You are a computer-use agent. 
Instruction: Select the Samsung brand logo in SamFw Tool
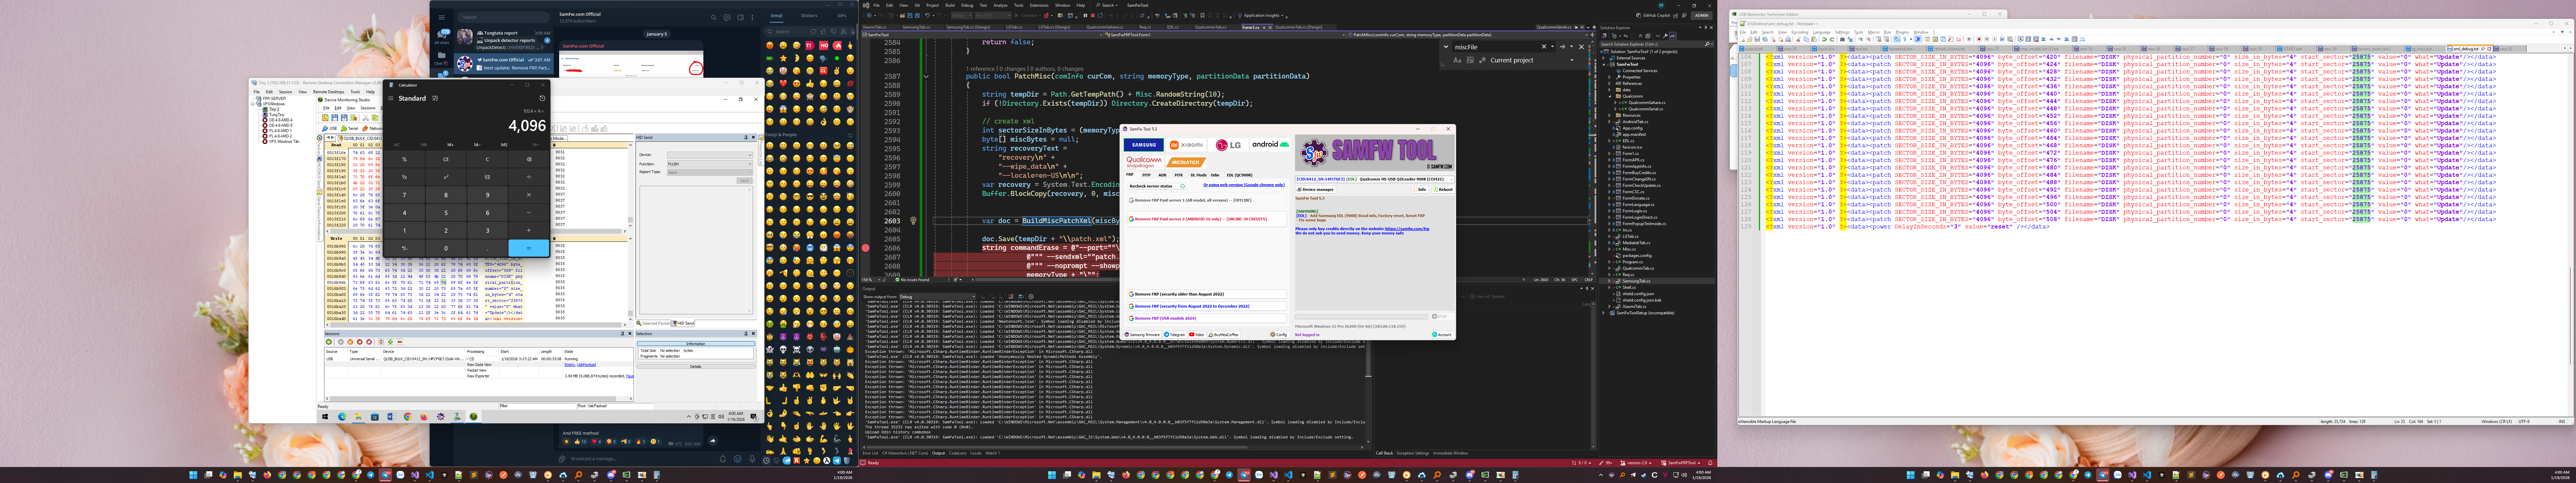point(1144,145)
